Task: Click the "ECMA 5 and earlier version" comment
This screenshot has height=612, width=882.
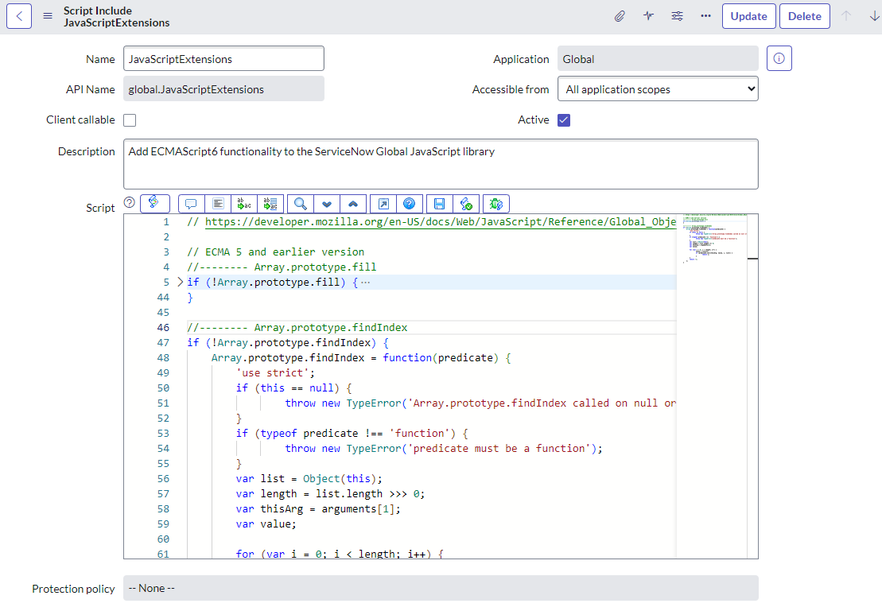Action: click(276, 252)
